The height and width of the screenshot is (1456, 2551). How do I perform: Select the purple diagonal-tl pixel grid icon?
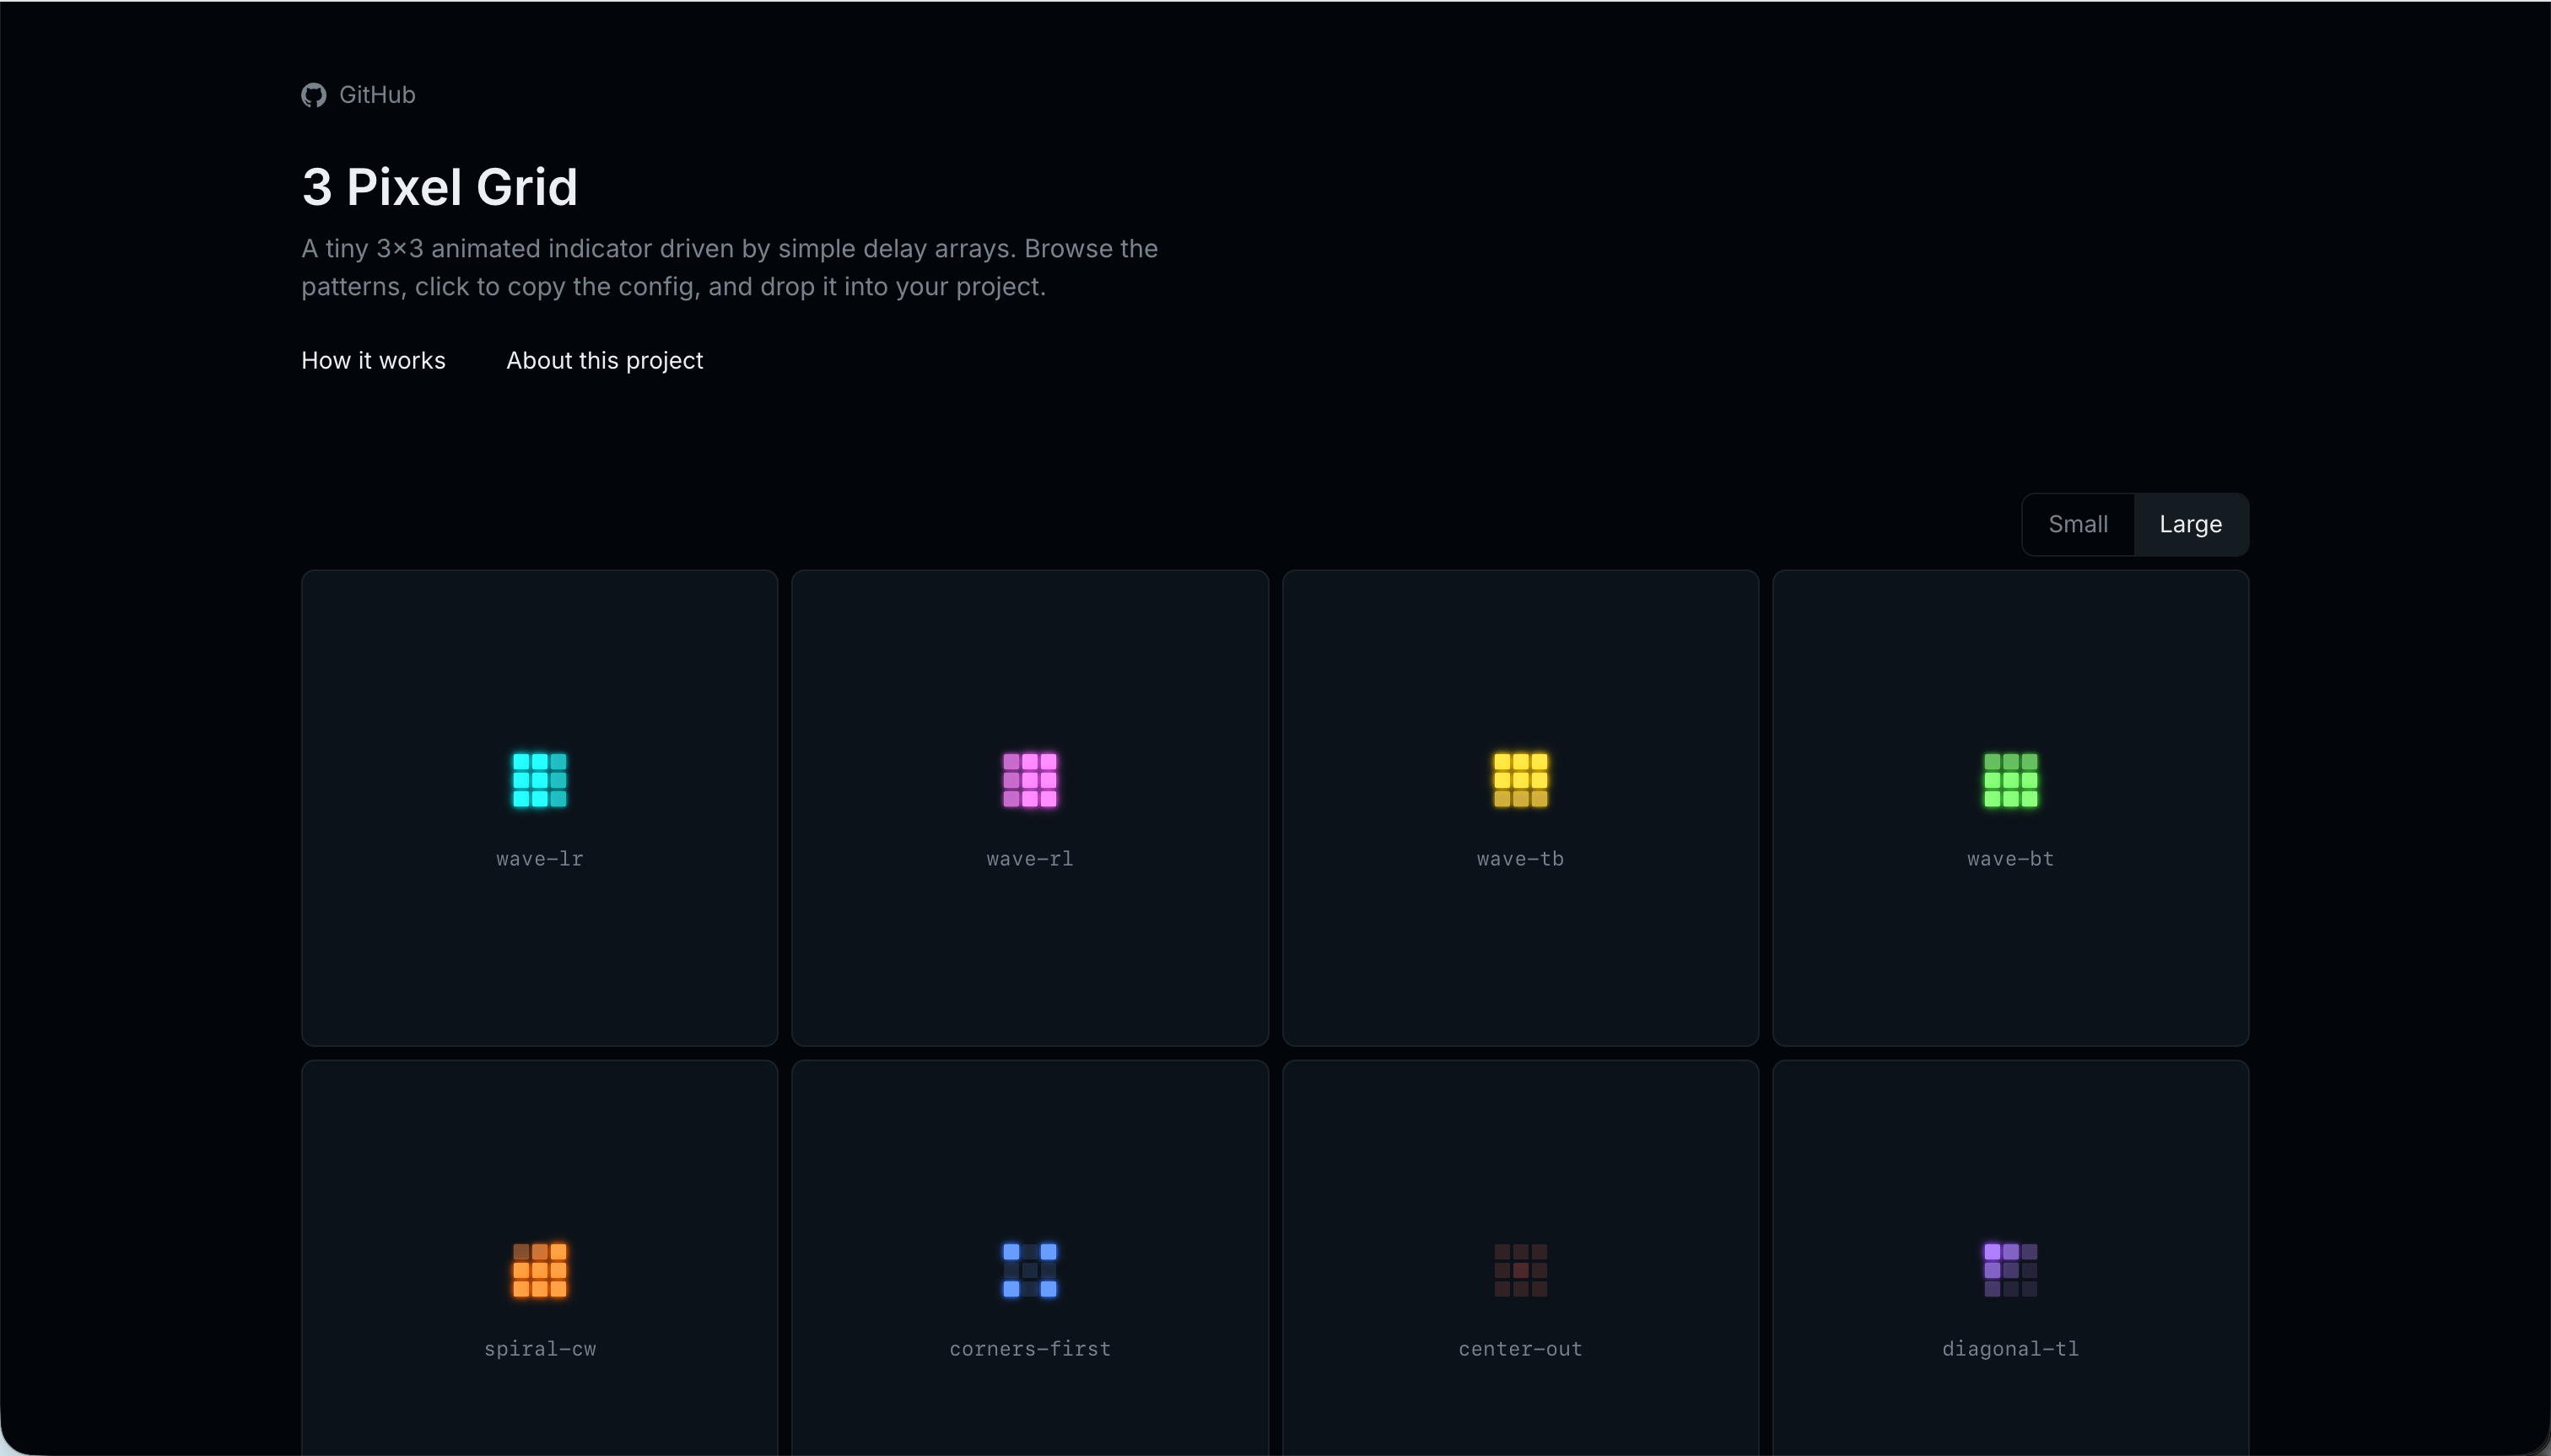[2009, 1270]
